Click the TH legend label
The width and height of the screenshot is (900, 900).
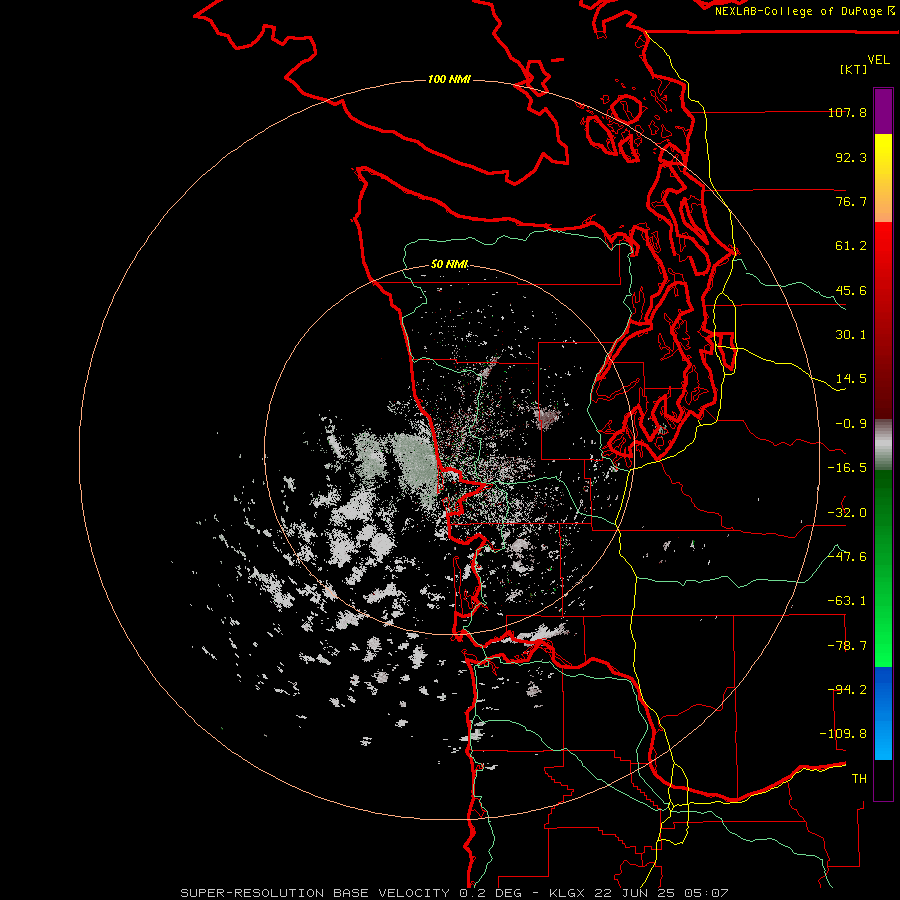(x=859, y=778)
